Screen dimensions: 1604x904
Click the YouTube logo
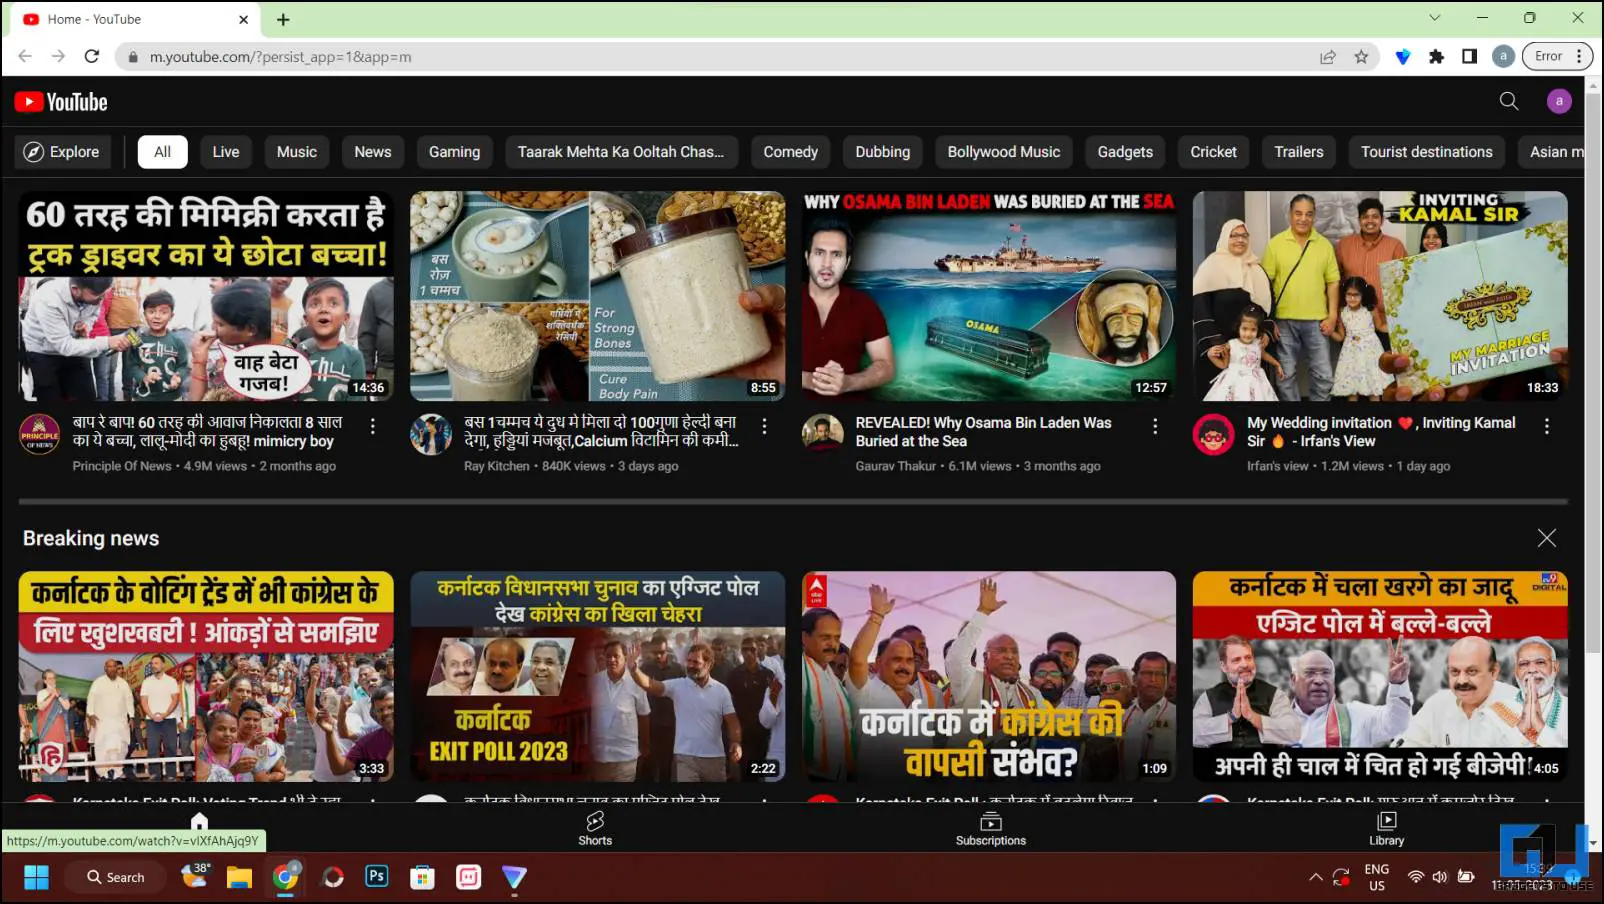coord(61,102)
